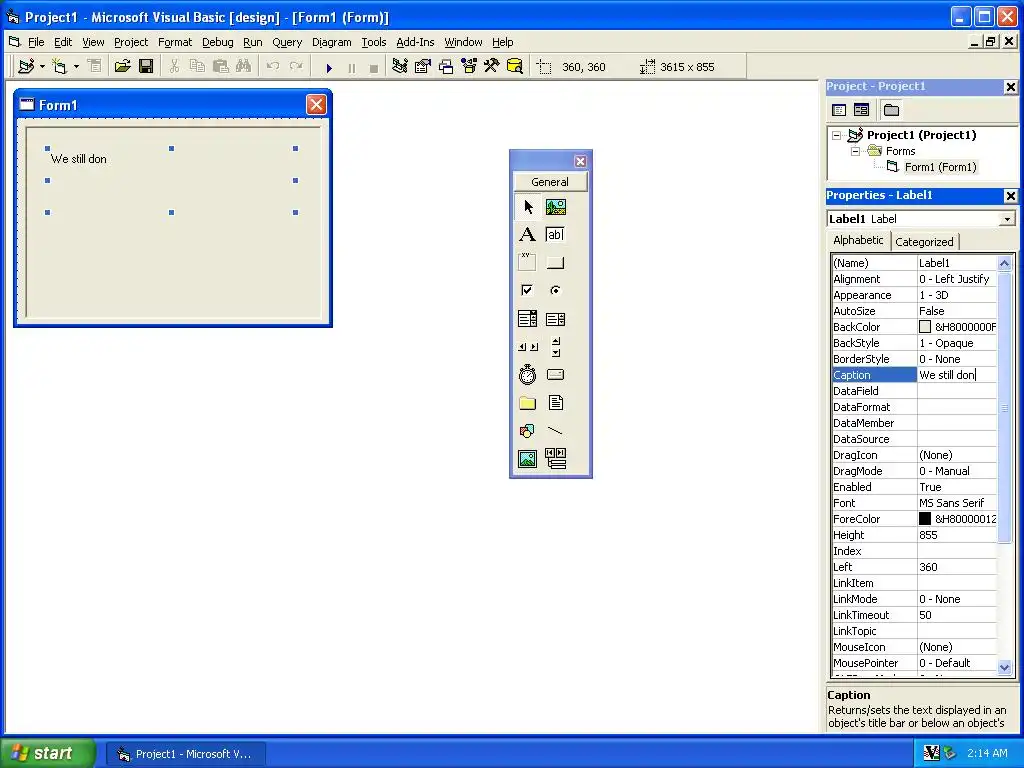Select the Timer tool in toolbox
The width and height of the screenshot is (1024, 768).
point(528,375)
